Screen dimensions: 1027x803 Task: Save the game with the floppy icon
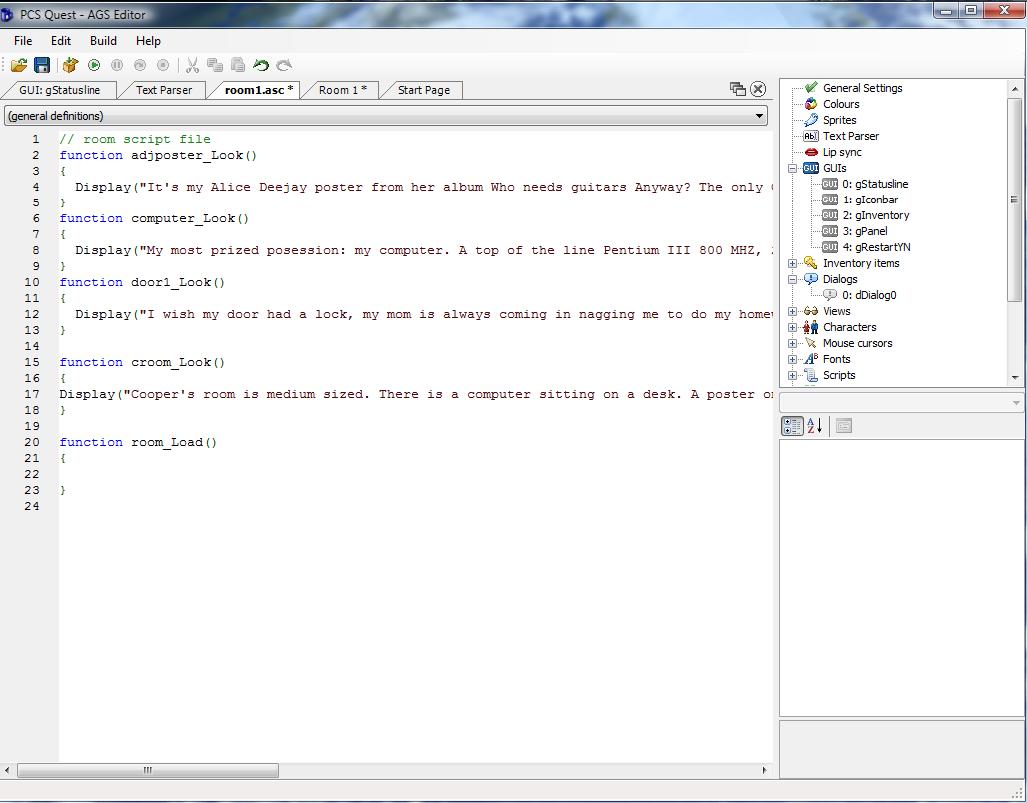(42, 65)
